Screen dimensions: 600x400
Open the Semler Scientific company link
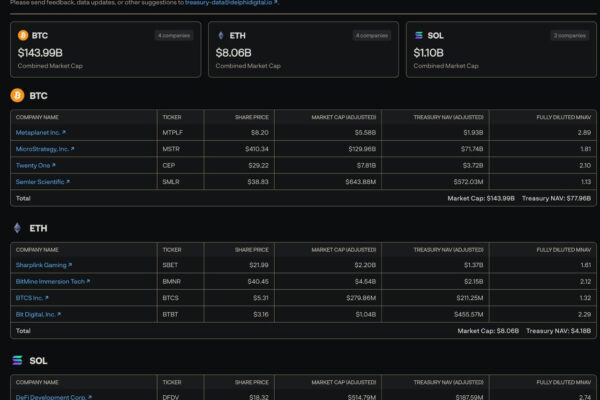(x=42, y=182)
